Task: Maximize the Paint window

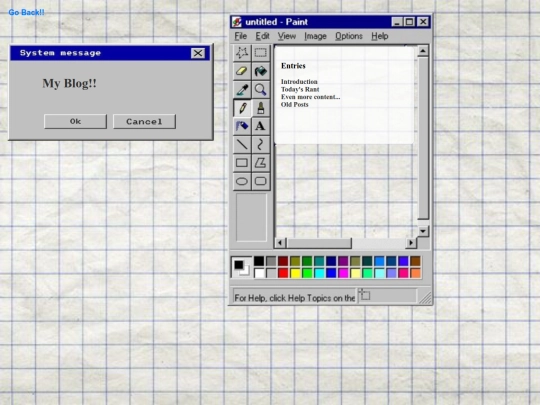Action: pos(409,22)
